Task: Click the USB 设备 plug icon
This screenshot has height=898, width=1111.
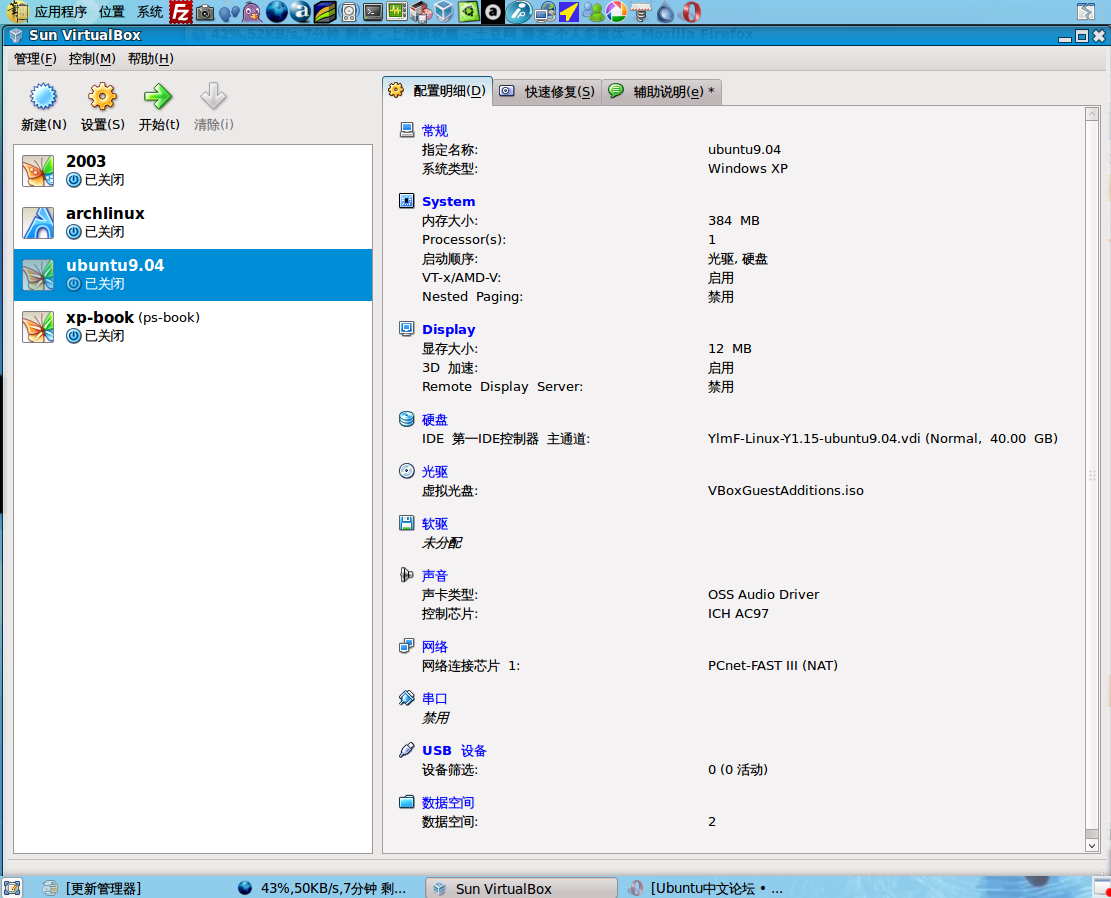Action: 407,750
